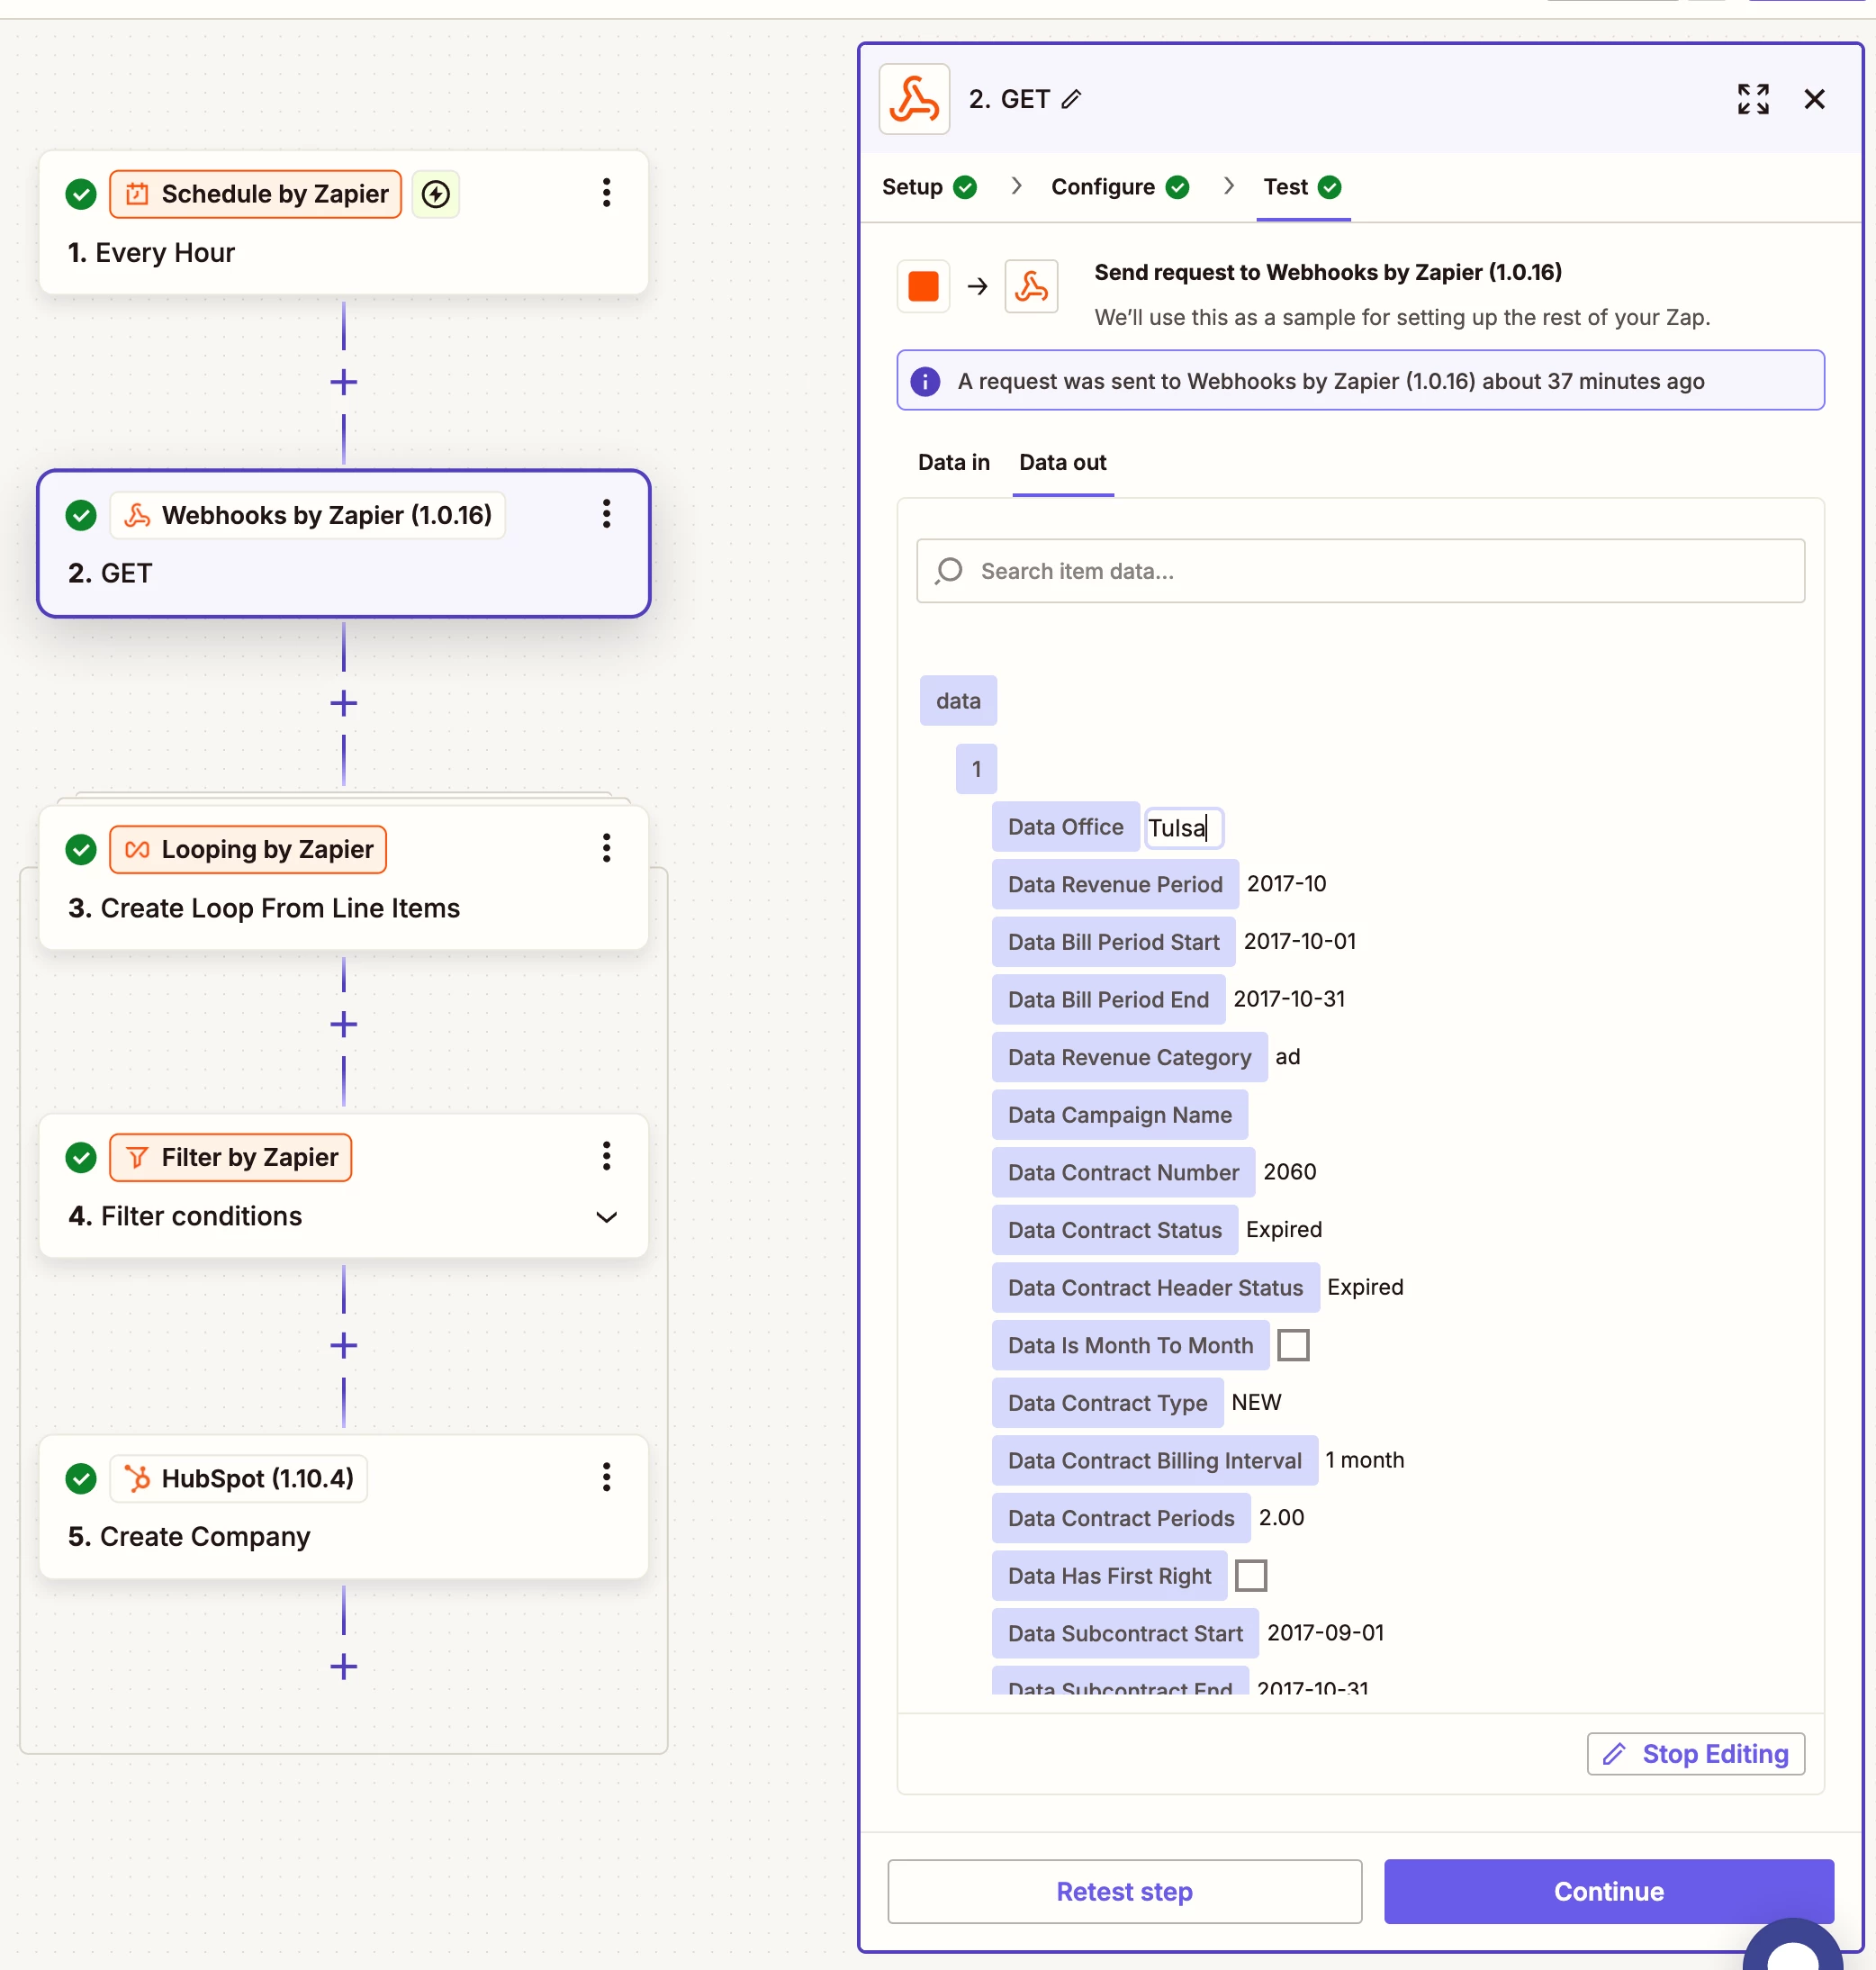Click the HubSpot (1.10.4) app badge

[x=239, y=1478]
